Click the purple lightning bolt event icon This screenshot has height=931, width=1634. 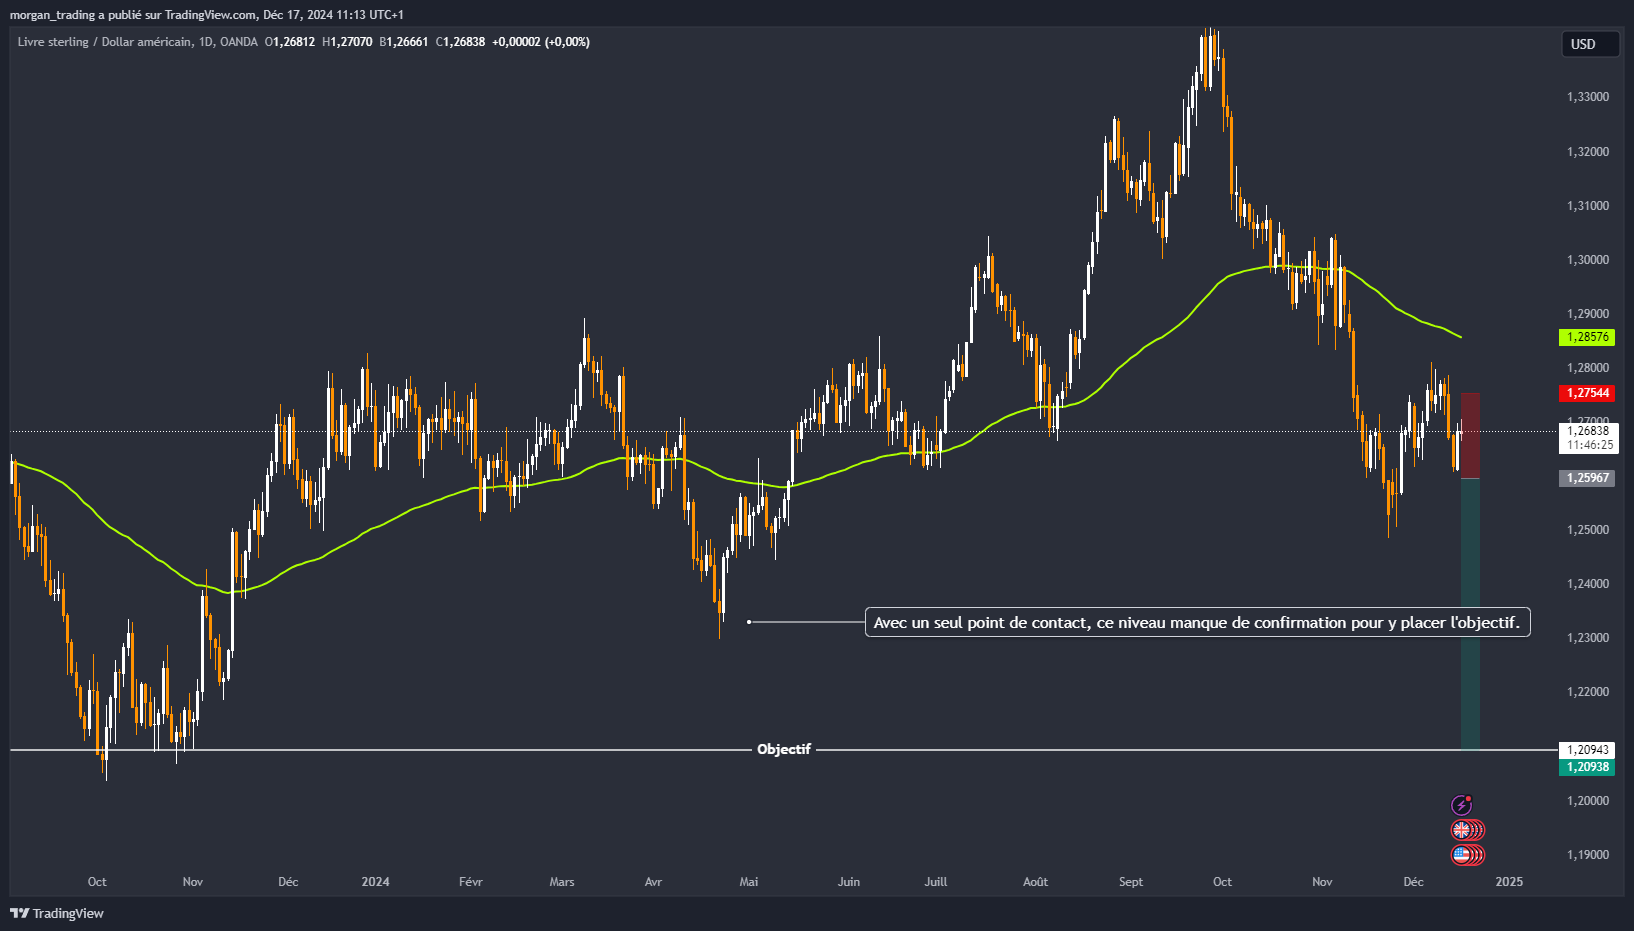pyautogui.click(x=1462, y=805)
